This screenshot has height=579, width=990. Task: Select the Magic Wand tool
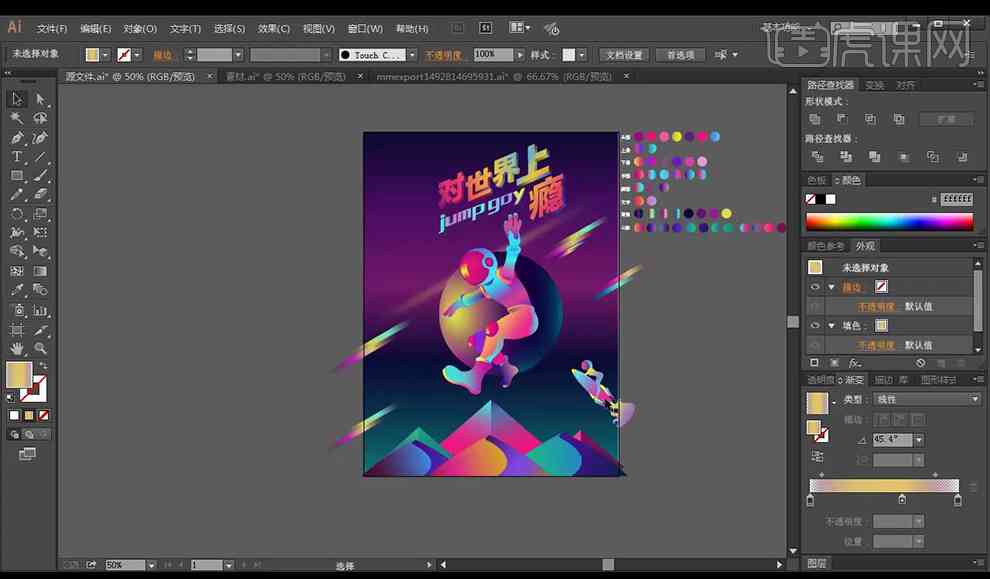[x=17, y=118]
